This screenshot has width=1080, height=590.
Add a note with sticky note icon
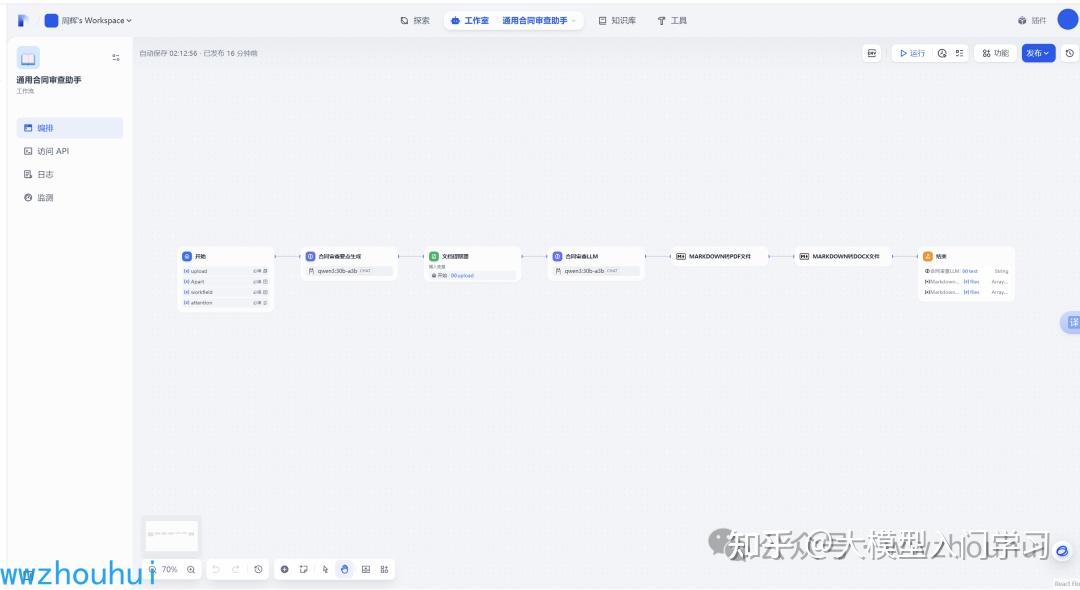(304, 569)
